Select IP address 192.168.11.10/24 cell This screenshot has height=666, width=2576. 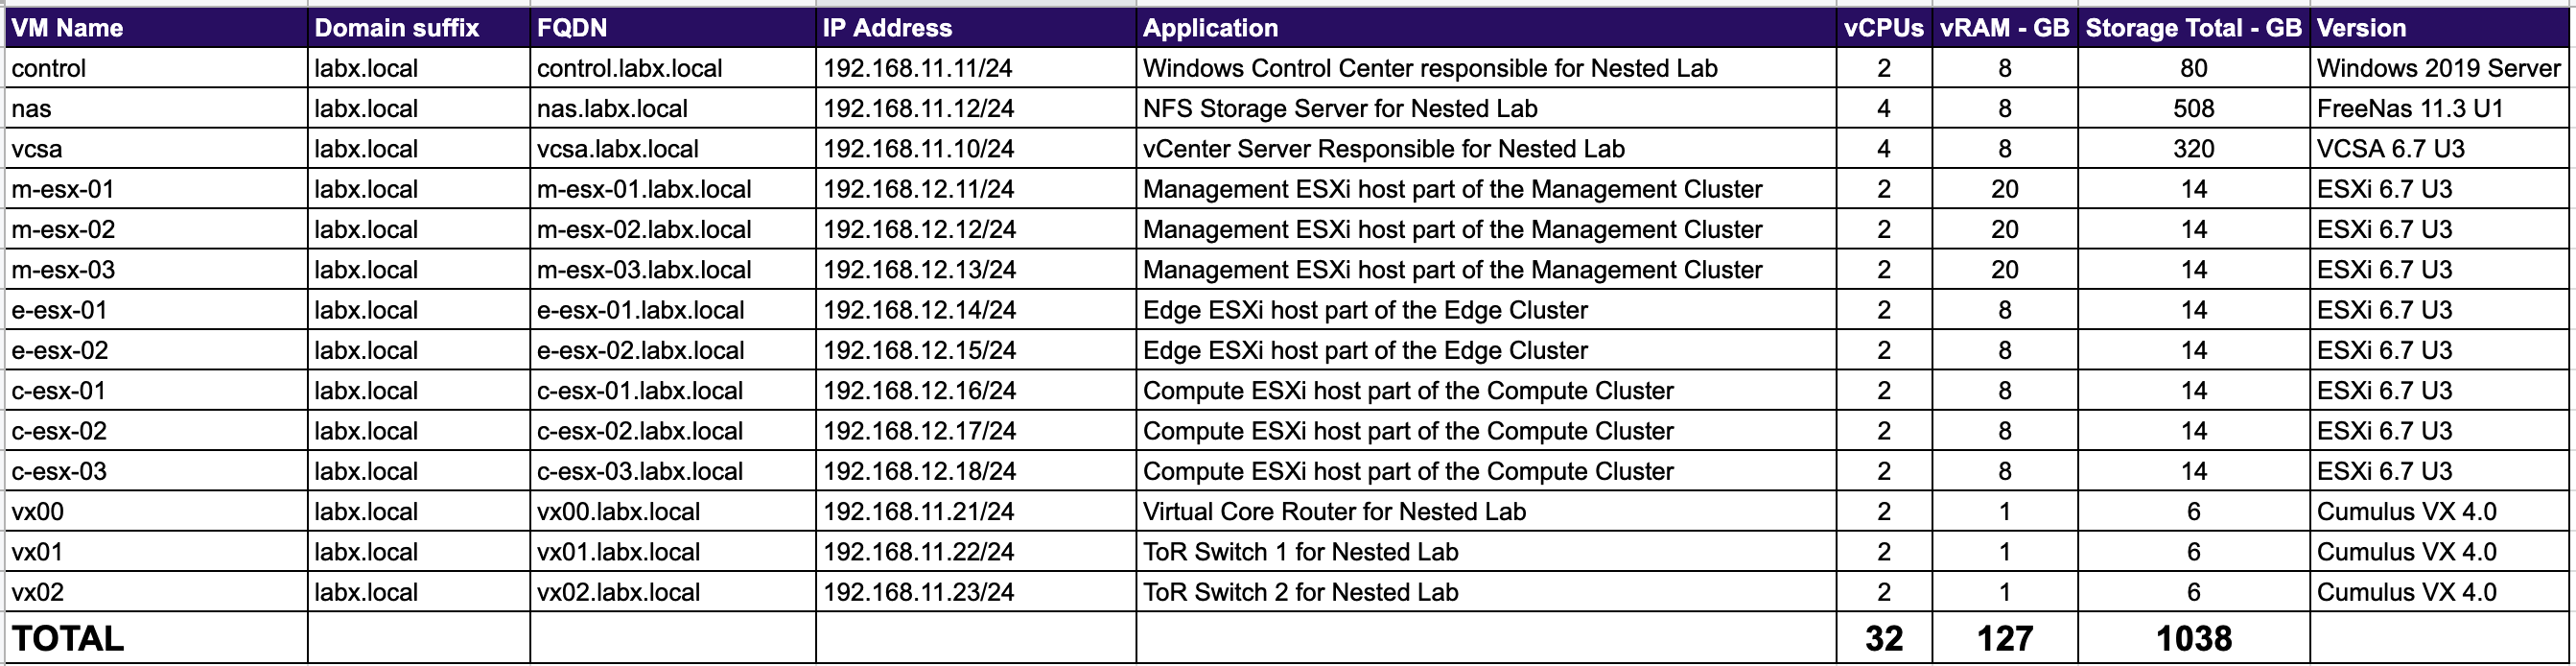pyautogui.click(x=918, y=149)
